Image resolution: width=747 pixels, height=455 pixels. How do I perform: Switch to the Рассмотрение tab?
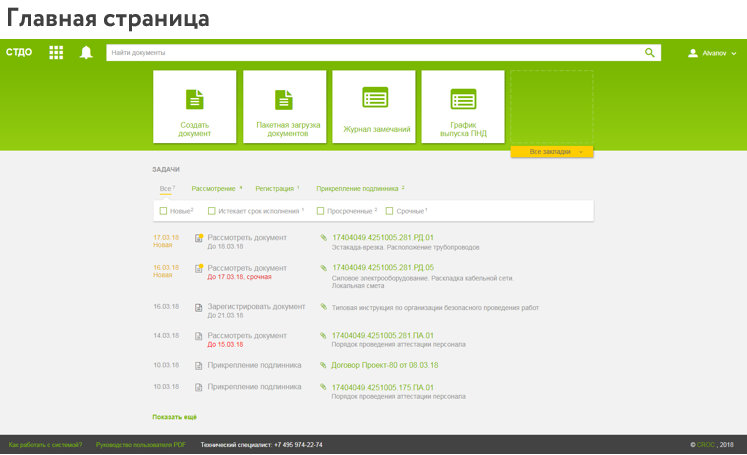pos(217,189)
